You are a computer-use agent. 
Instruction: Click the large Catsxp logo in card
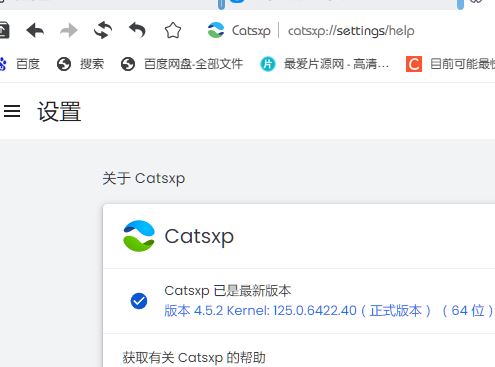tap(139, 236)
